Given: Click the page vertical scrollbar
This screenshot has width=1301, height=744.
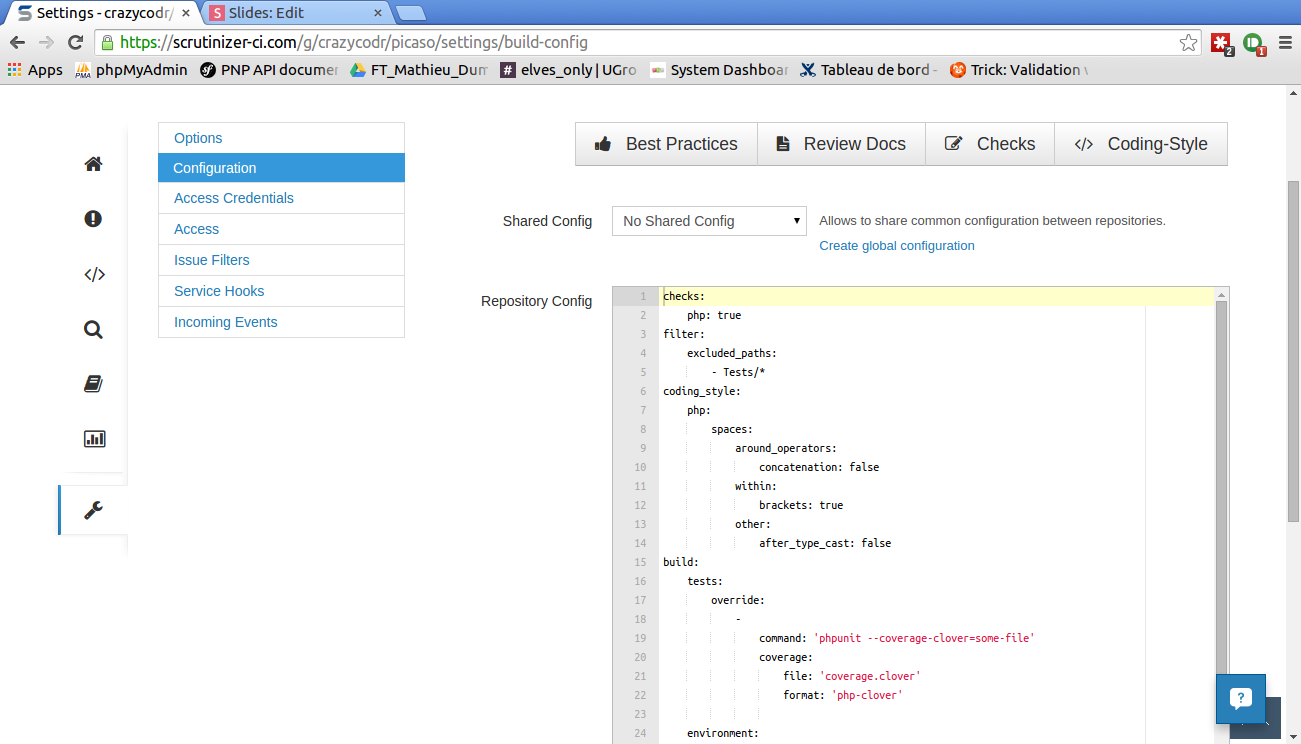Looking at the screenshot, I should [1293, 350].
